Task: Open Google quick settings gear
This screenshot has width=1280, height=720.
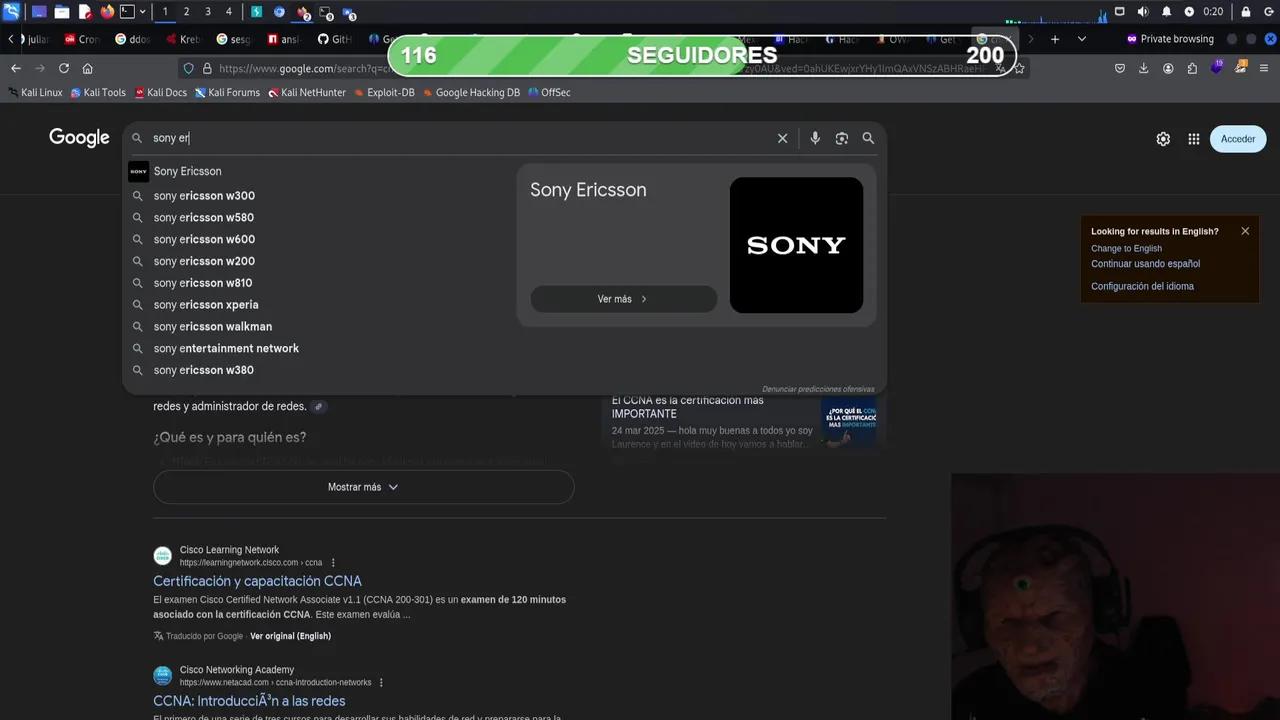Action: coord(1163,139)
